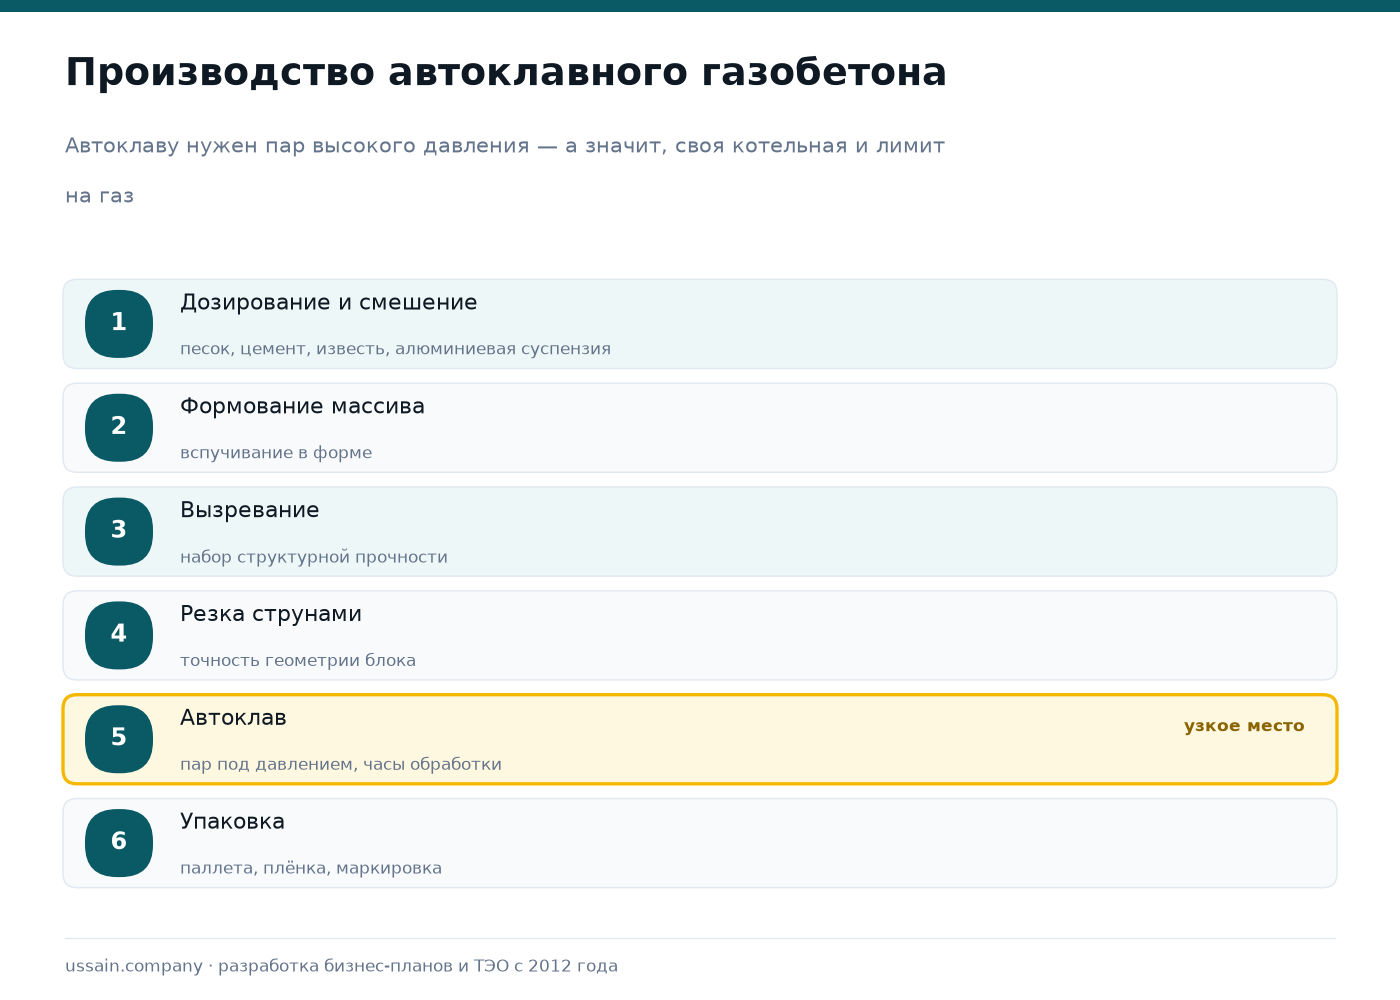
Task: Open the ussain.company footer text
Action: click(341, 966)
